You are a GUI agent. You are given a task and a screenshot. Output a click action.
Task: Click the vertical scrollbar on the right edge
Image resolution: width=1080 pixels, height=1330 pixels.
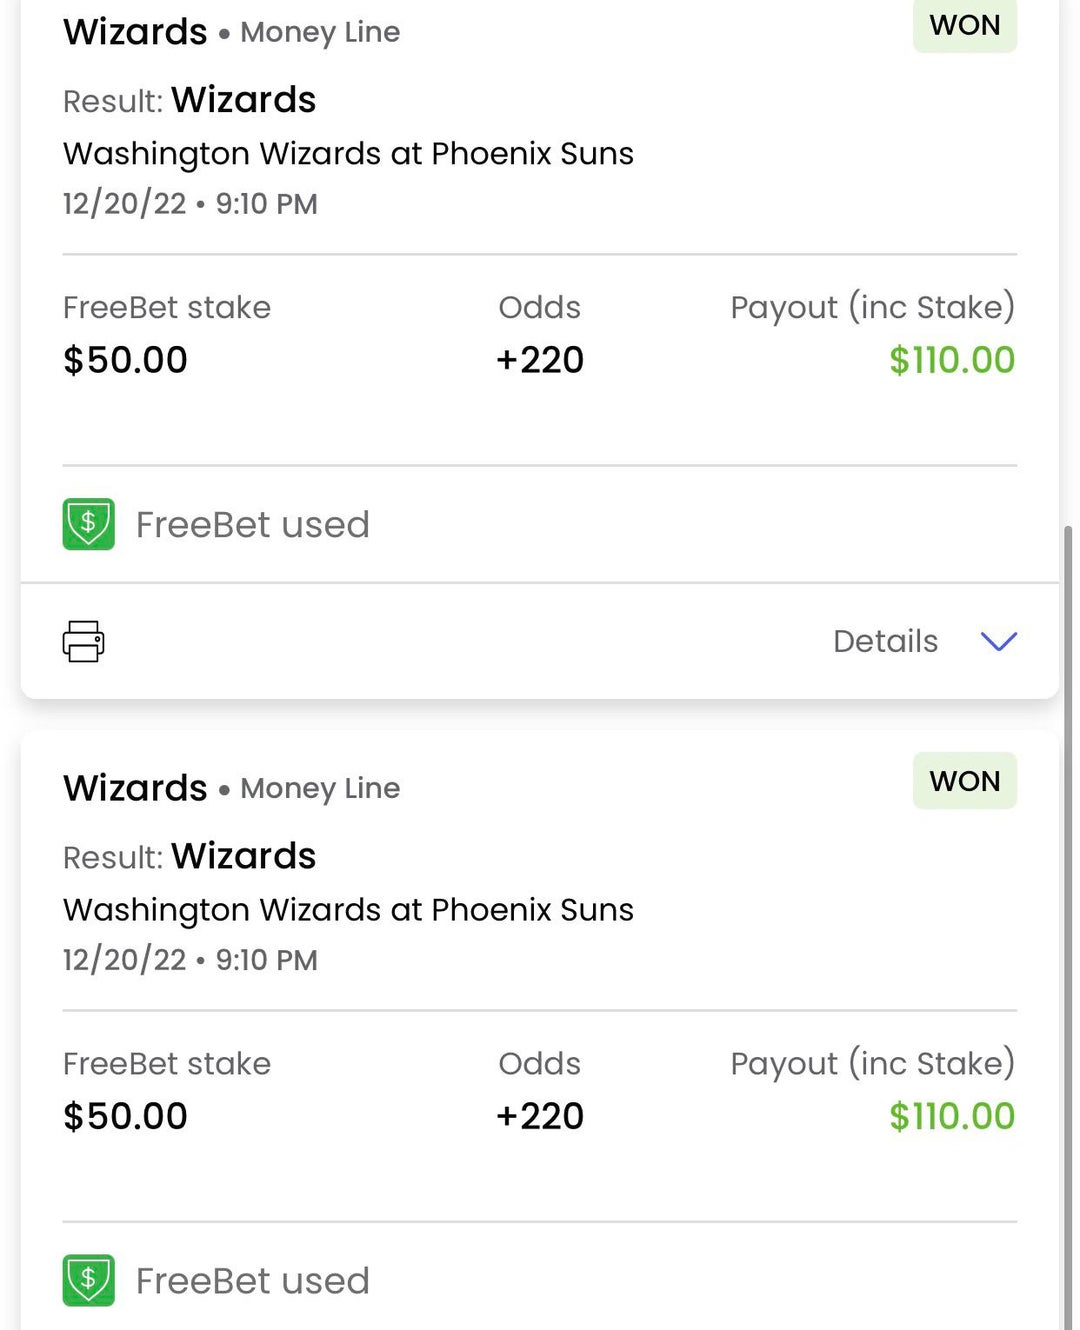coord(1068,900)
